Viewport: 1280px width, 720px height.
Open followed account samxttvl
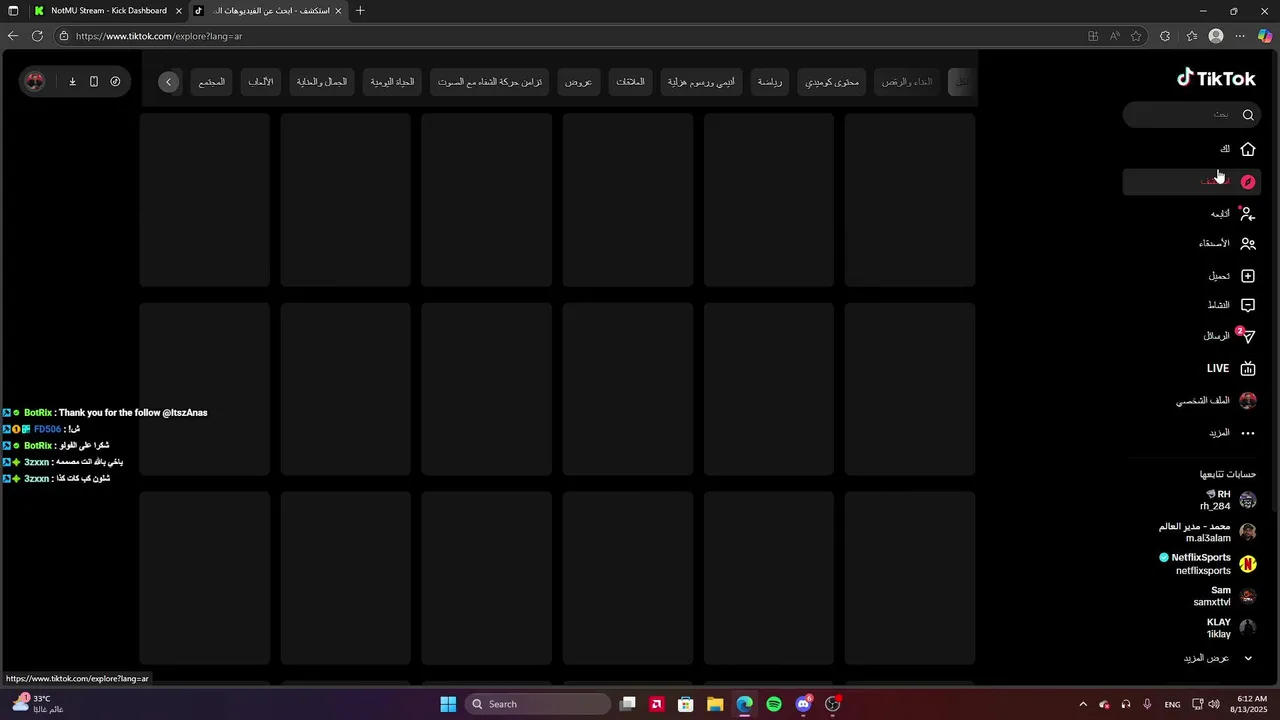tap(1224, 596)
